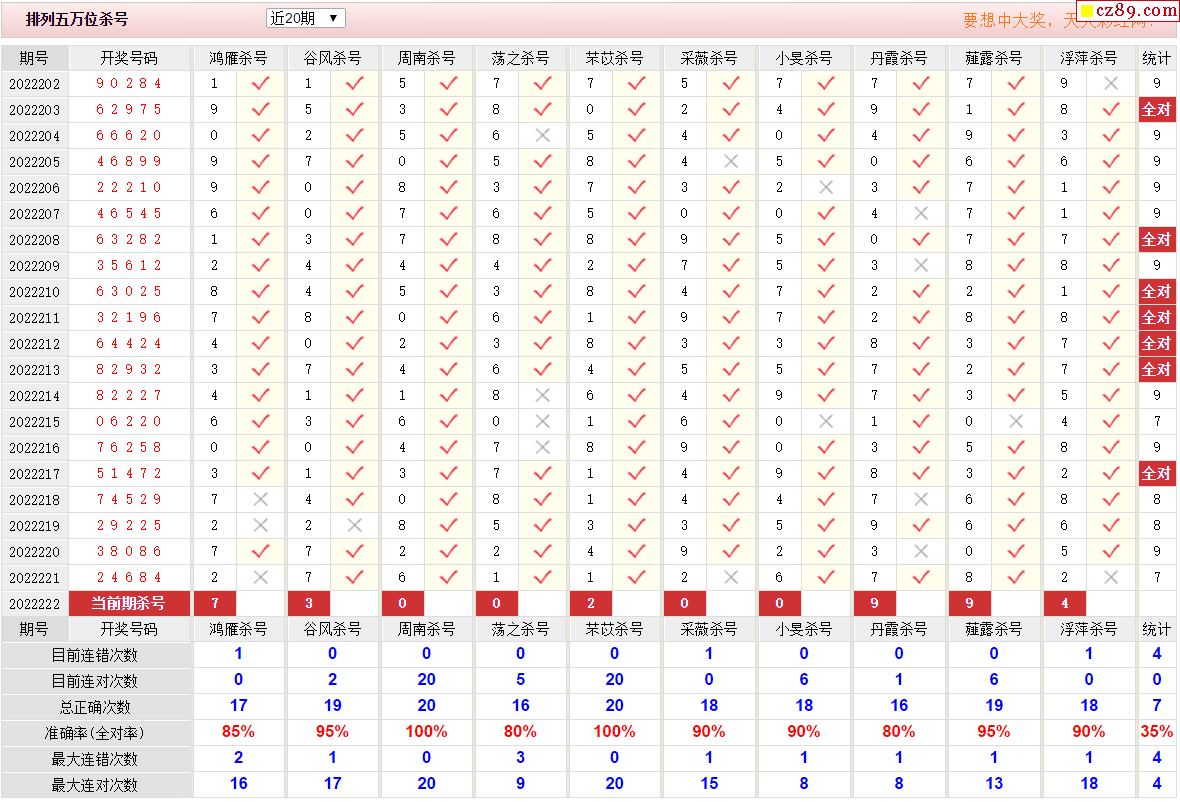The height and width of the screenshot is (802, 1180).
Task: Click the 总正确次数 row label
Action: point(95,707)
